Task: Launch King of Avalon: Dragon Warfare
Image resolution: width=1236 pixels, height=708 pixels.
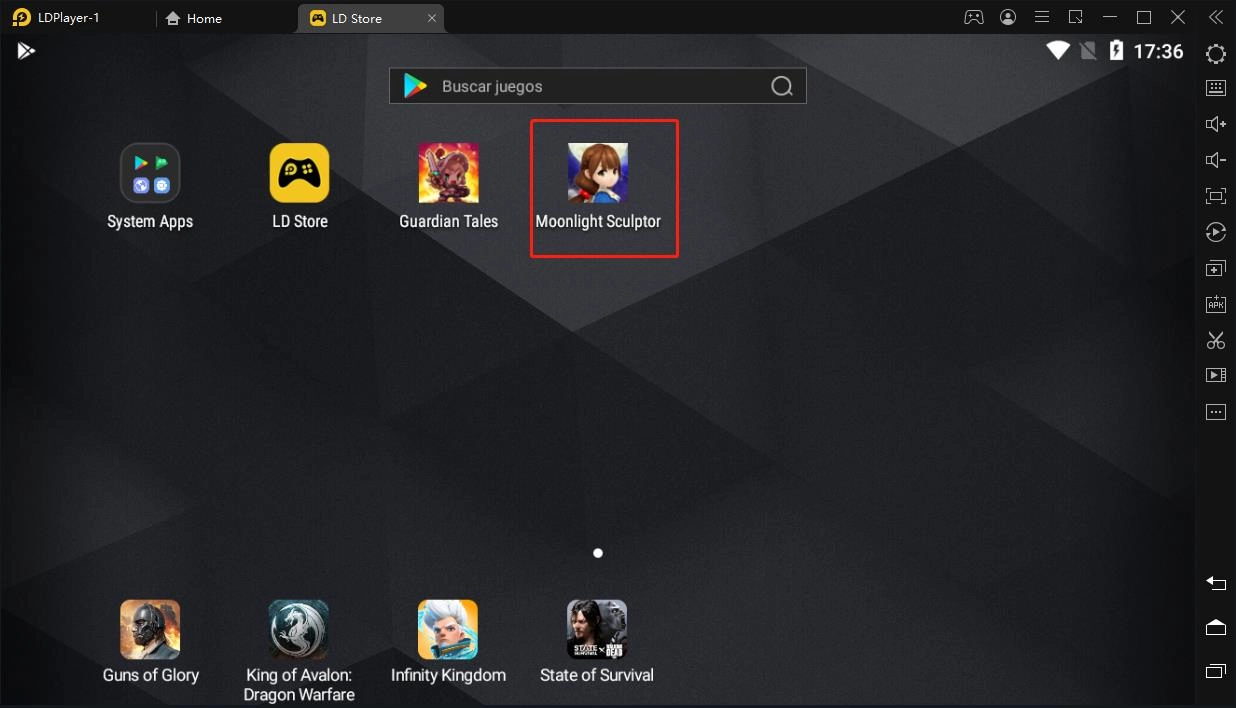Action: (x=299, y=650)
